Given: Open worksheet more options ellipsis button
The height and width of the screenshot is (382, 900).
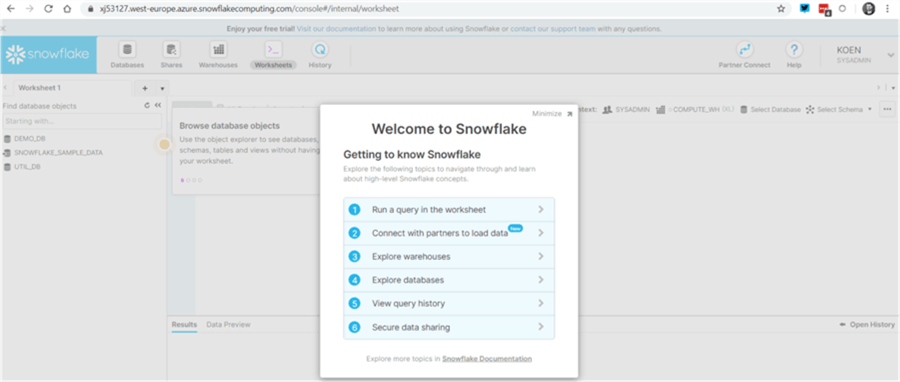Looking at the screenshot, I should [x=887, y=109].
